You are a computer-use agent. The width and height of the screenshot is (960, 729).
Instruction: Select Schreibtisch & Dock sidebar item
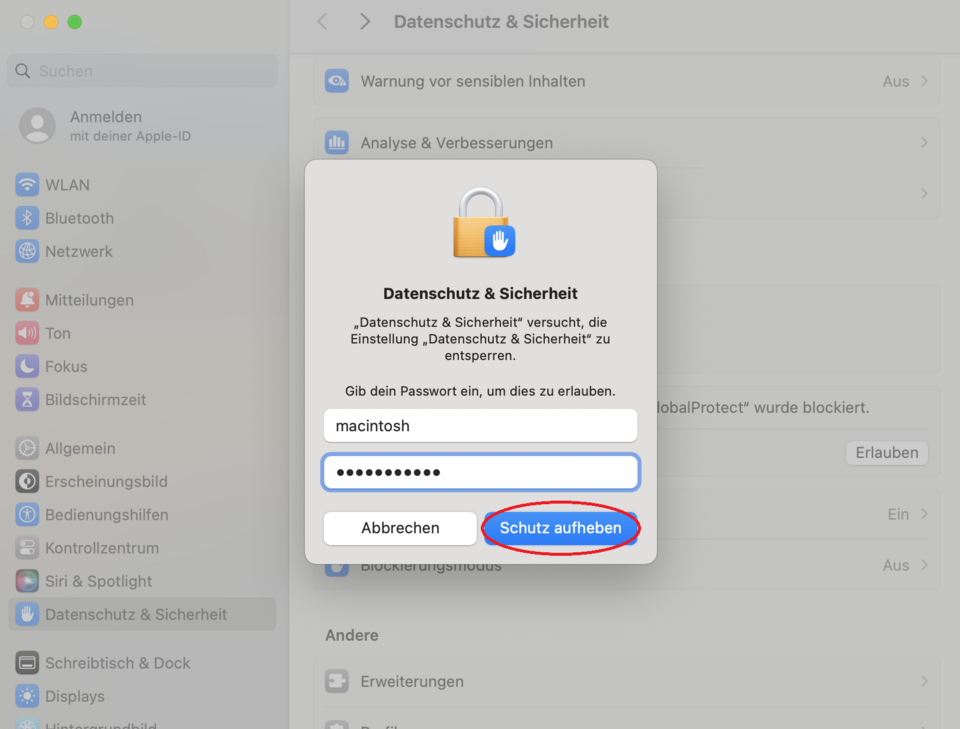pos(117,663)
